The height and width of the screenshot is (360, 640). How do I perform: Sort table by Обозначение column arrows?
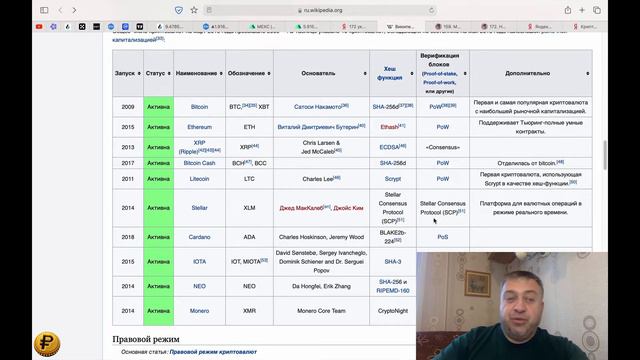tap(269, 73)
